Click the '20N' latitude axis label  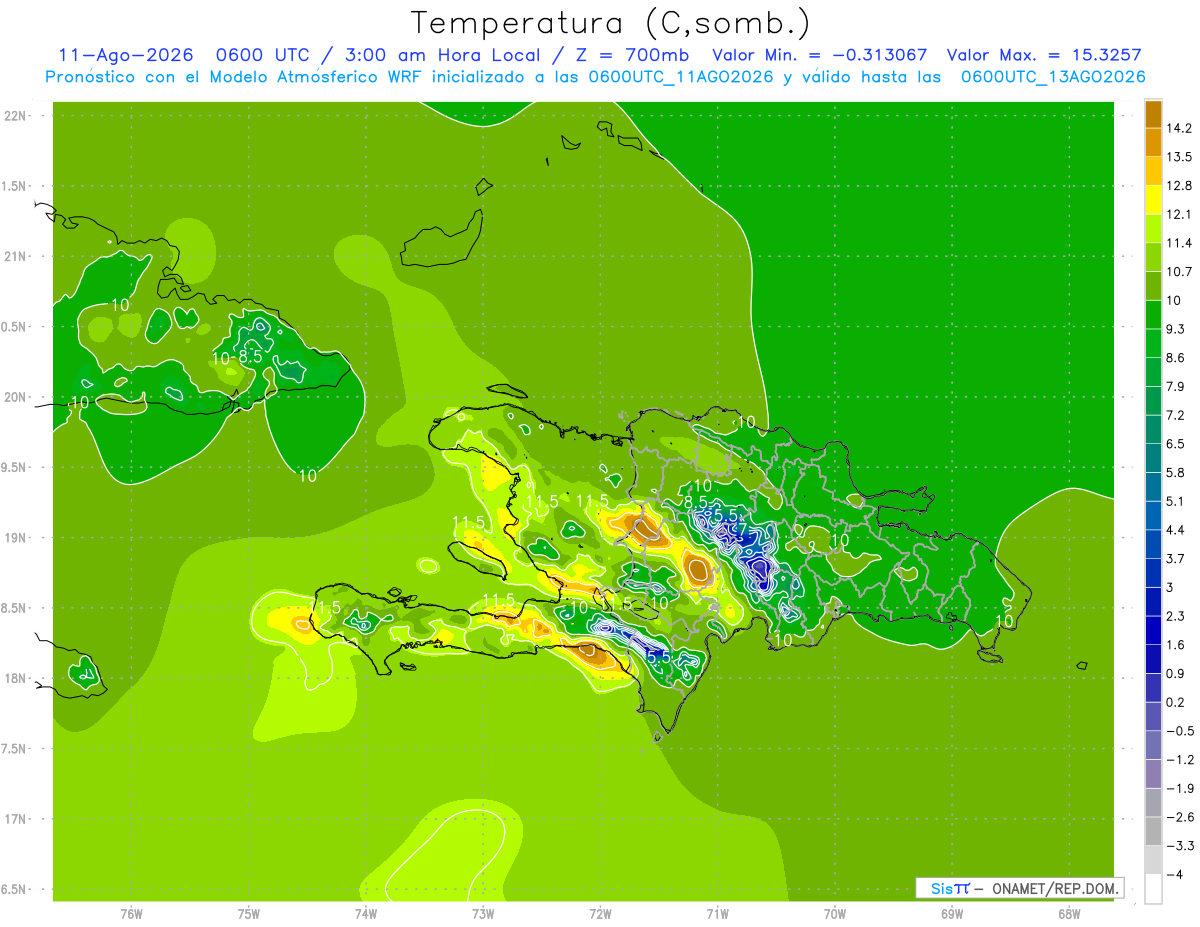[17, 397]
